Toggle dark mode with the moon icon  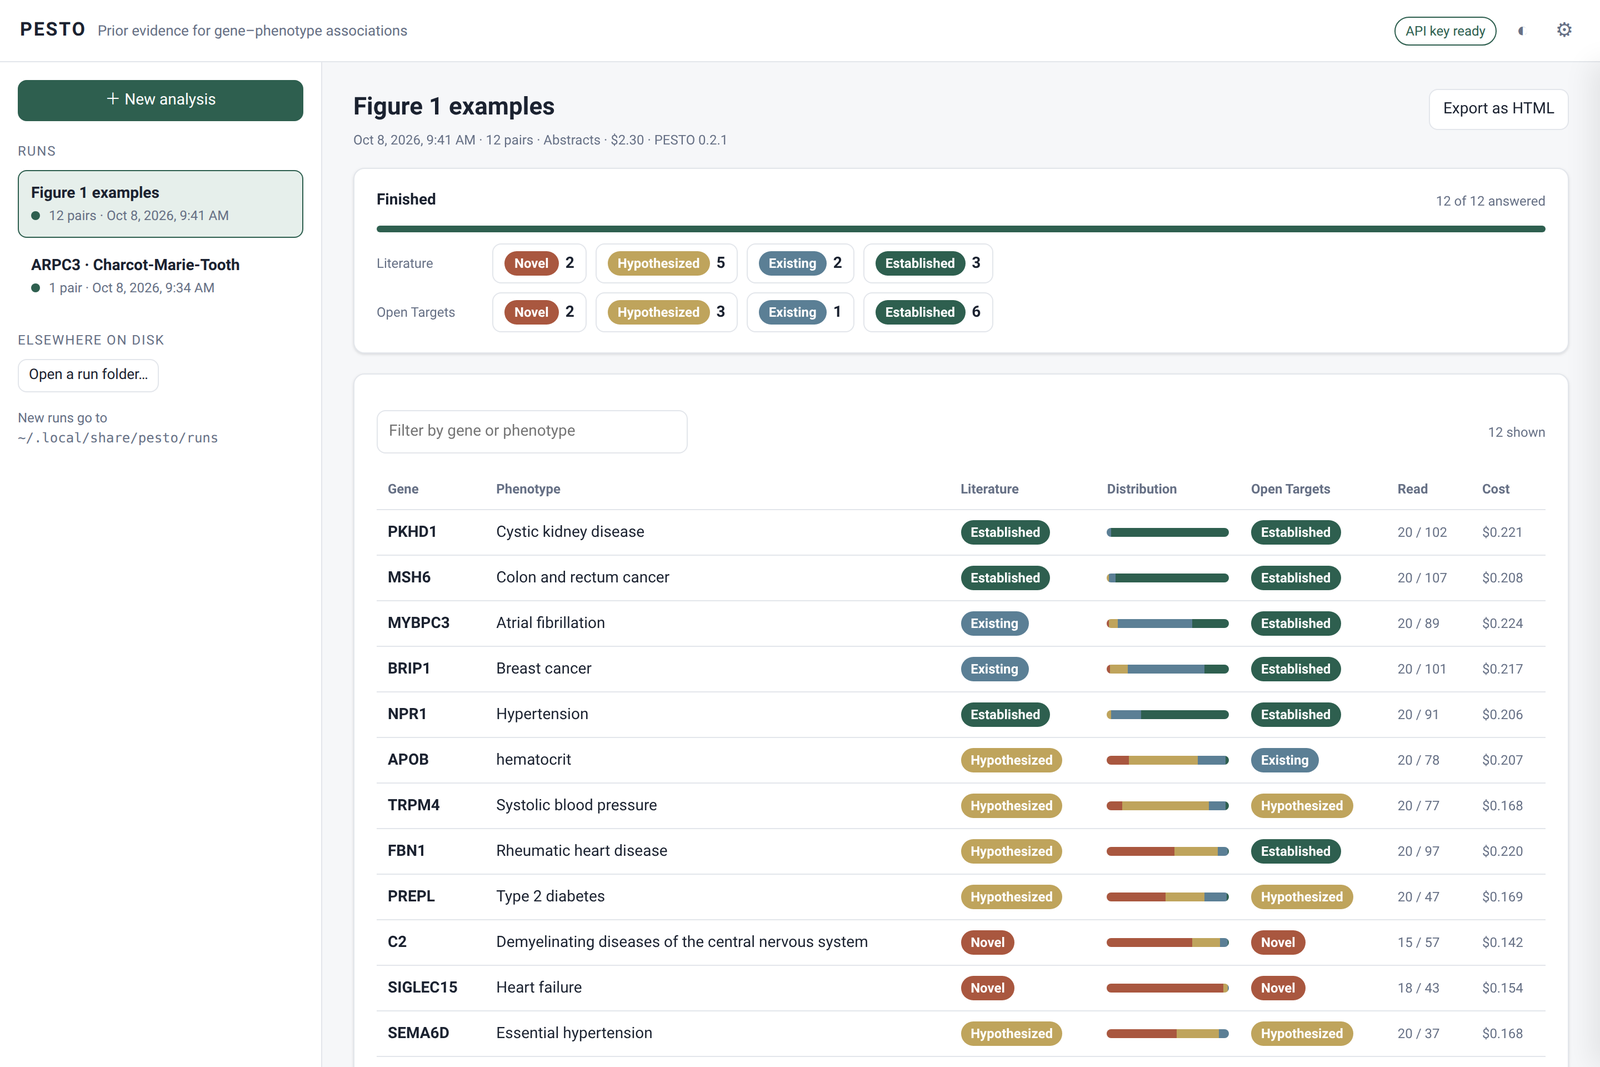click(x=1522, y=31)
